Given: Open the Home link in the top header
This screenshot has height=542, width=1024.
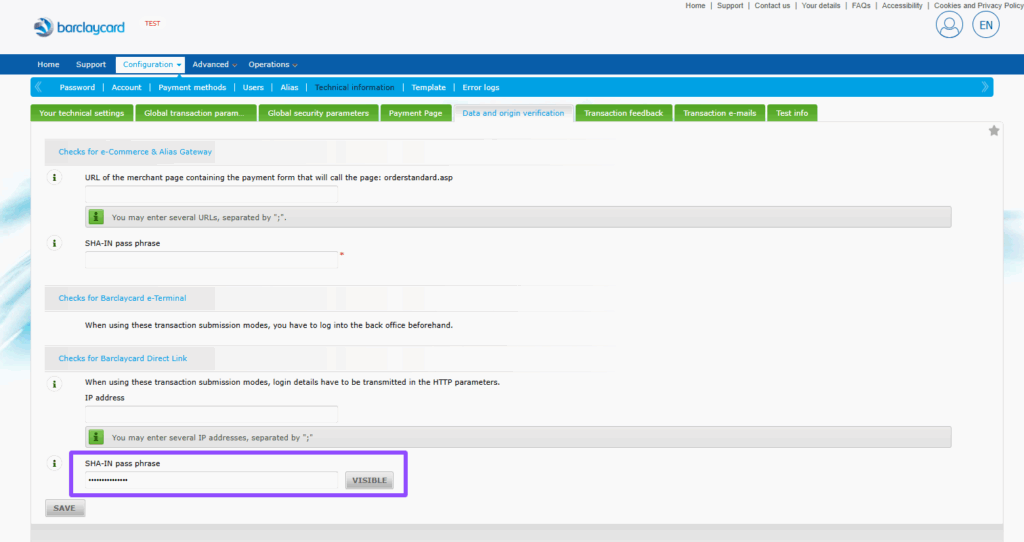Looking at the screenshot, I should [x=696, y=5].
